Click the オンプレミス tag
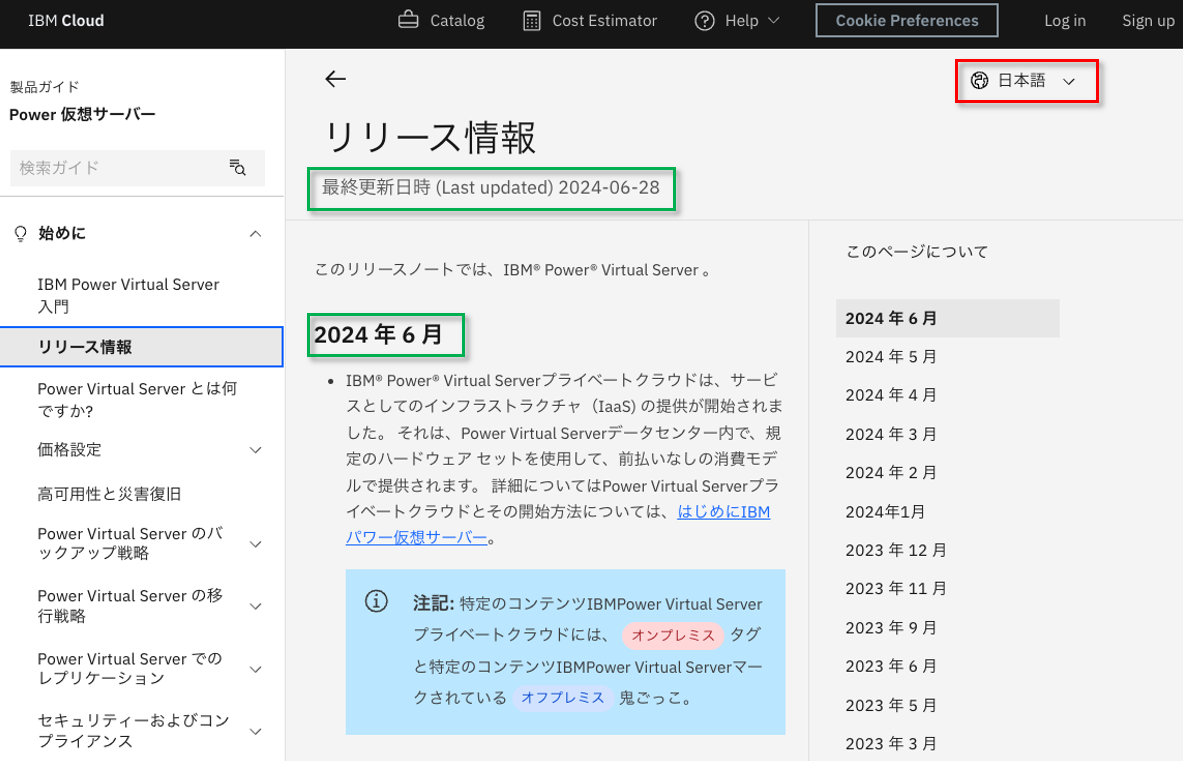Image resolution: width=1183 pixels, height=761 pixels. pyautogui.click(x=673, y=635)
